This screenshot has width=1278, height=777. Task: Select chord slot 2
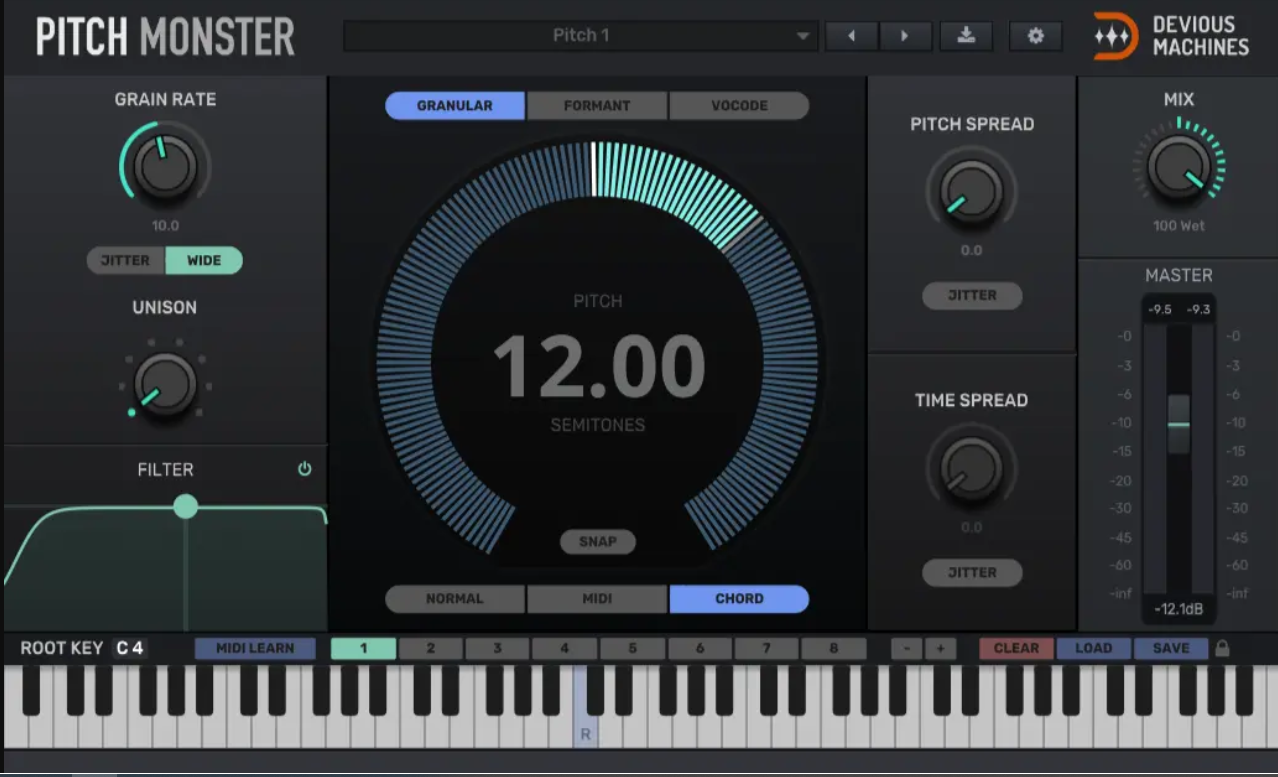pyautogui.click(x=431, y=648)
